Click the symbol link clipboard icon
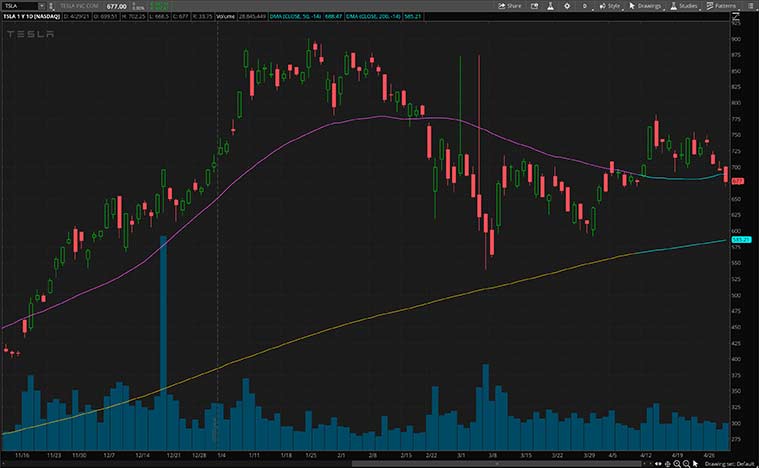This screenshot has width=759, height=468. [51, 6]
